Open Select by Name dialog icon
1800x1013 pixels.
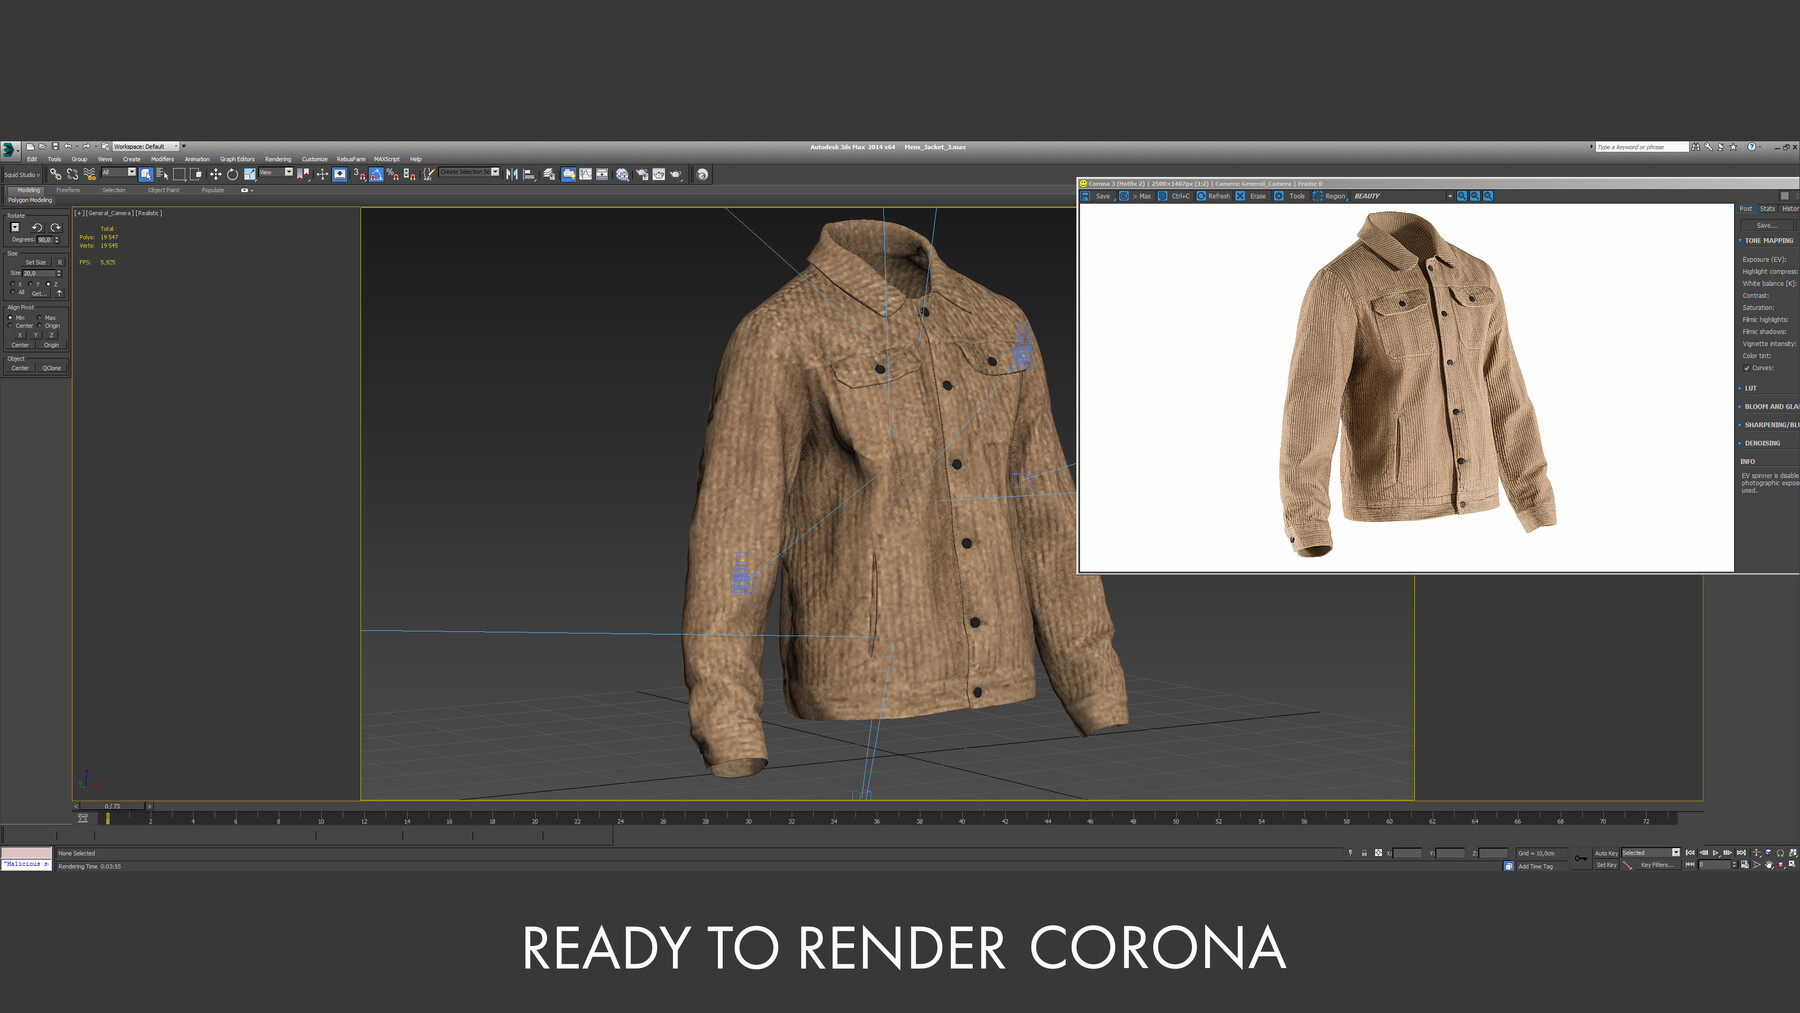(x=162, y=174)
